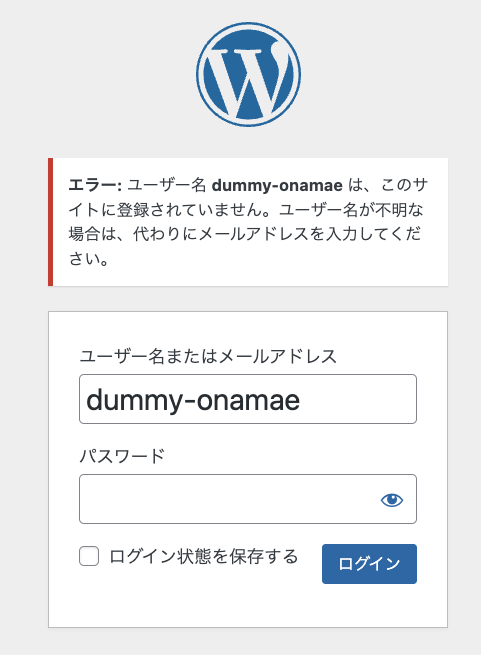Image resolution: width=481 pixels, height=655 pixels.
Task: Select the ログイン状態を保存する label text
Action: (x=204, y=556)
